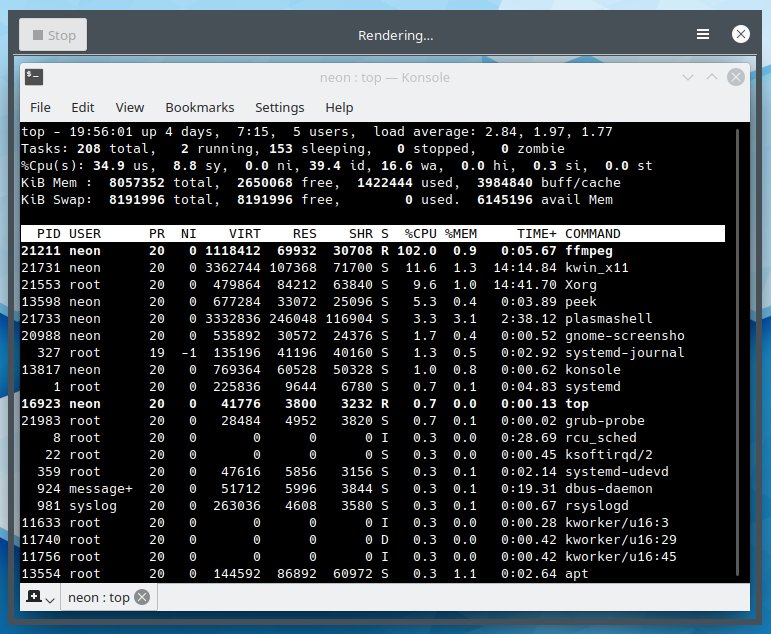Click the new tab icon in Konsole
Screen dimensions: 771x634
pos(34,597)
